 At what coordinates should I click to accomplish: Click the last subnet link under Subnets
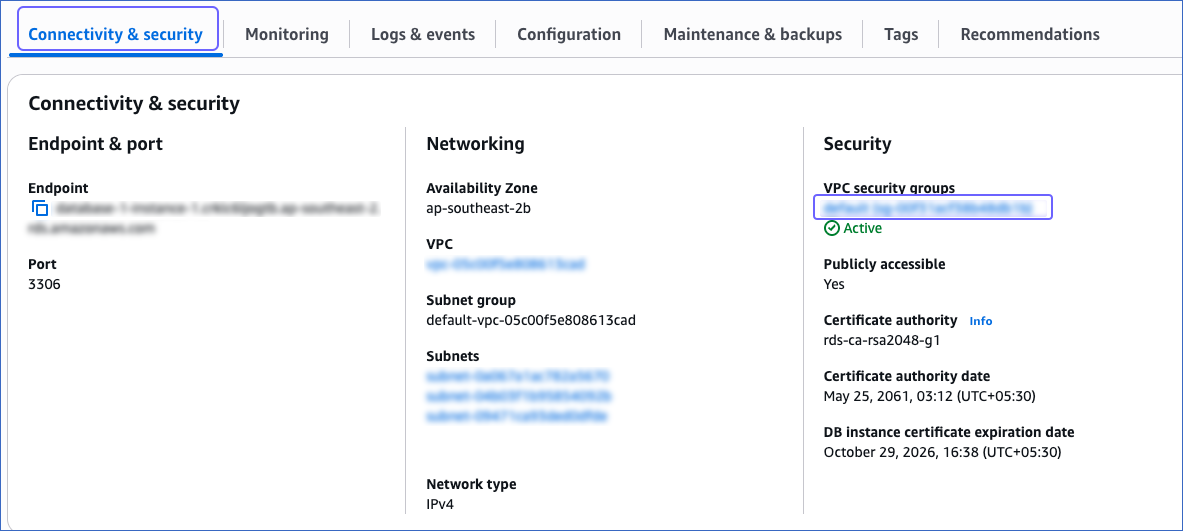518,415
